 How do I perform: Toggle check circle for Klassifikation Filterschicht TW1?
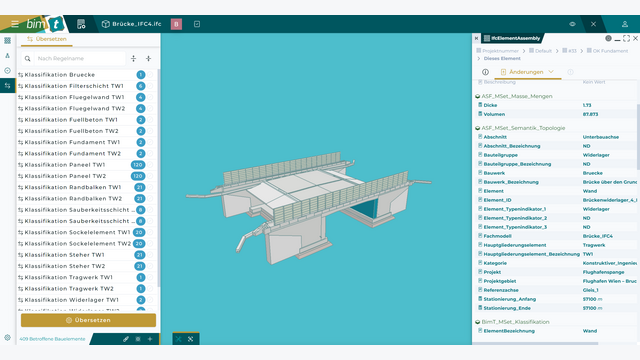coord(150,86)
